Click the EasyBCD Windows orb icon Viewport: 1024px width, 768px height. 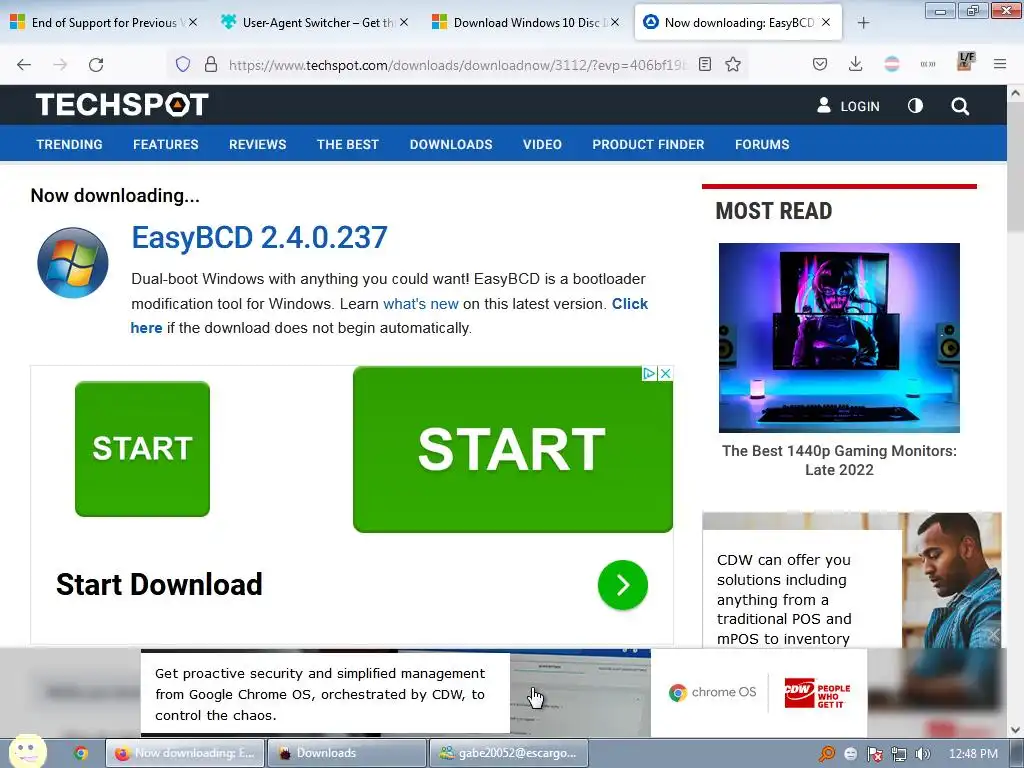pos(72,263)
